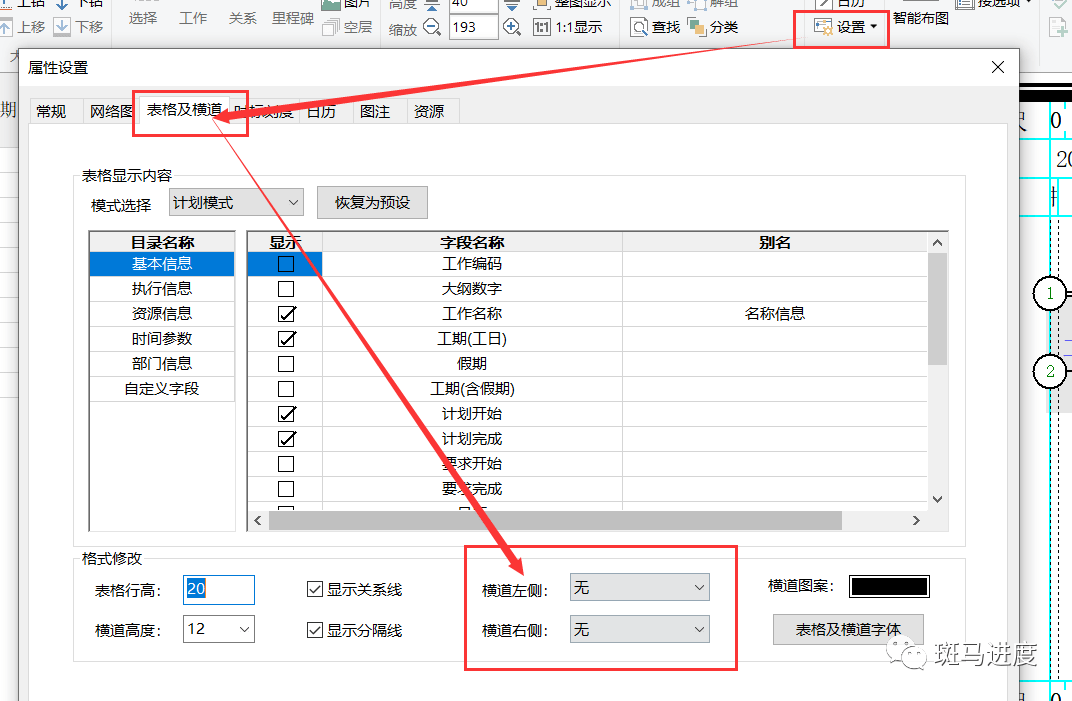Click the 表格及横道字体 button
This screenshot has height=701, width=1072.
[848, 629]
